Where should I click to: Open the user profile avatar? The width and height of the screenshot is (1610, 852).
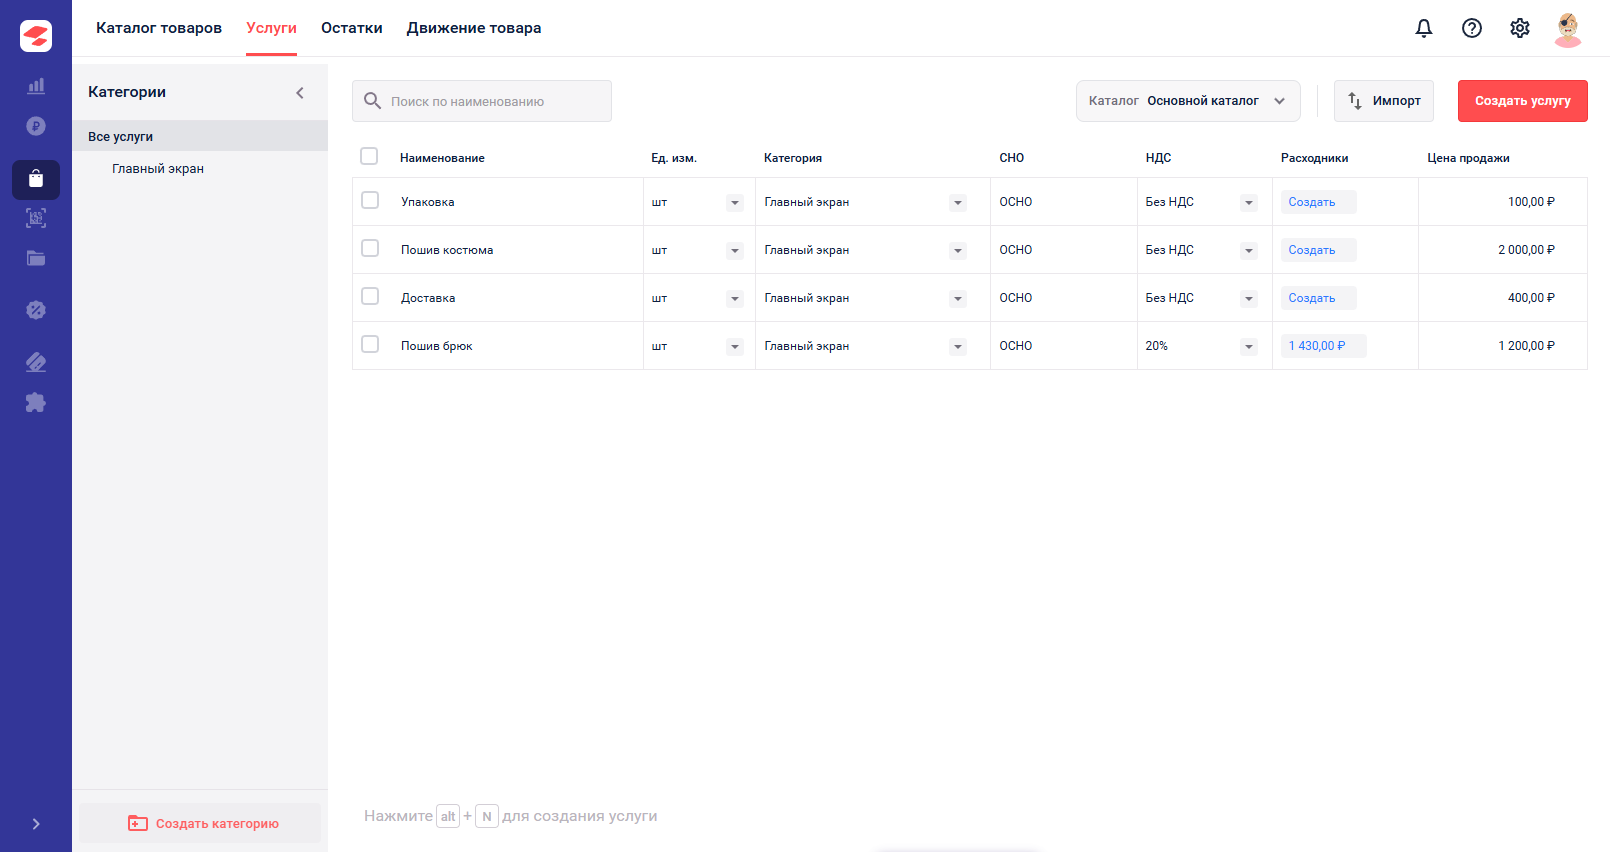click(x=1568, y=29)
